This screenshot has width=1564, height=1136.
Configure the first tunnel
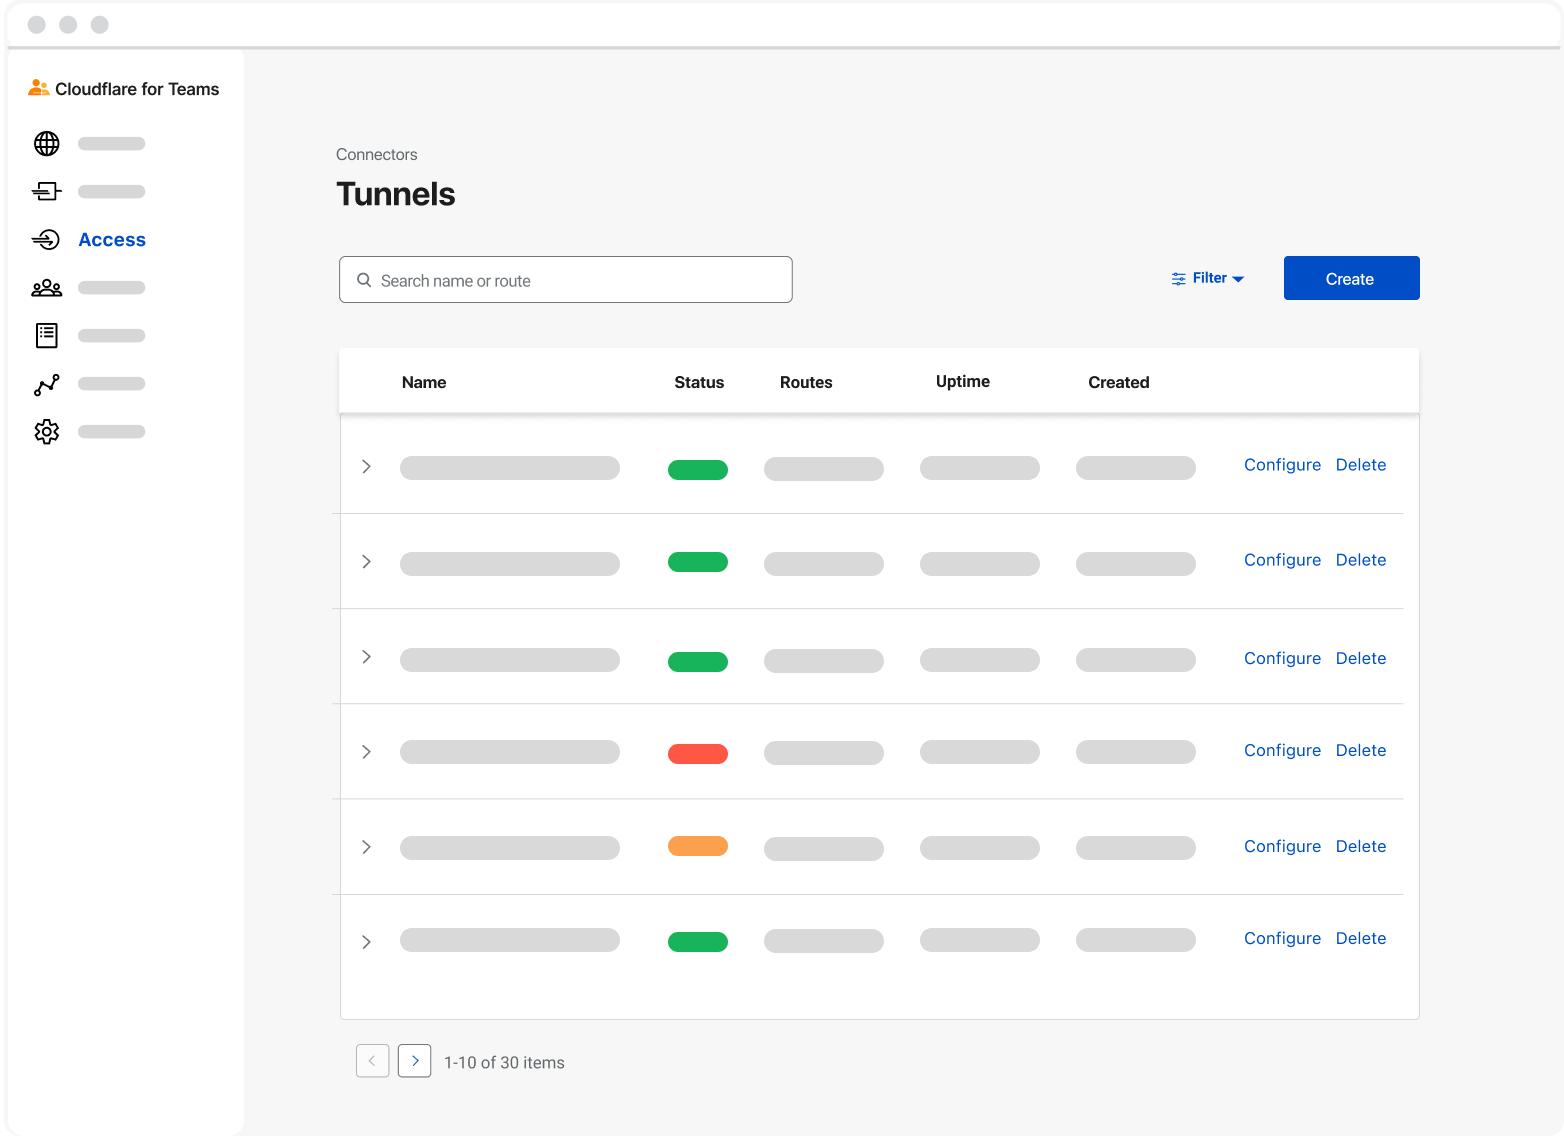[x=1282, y=465]
